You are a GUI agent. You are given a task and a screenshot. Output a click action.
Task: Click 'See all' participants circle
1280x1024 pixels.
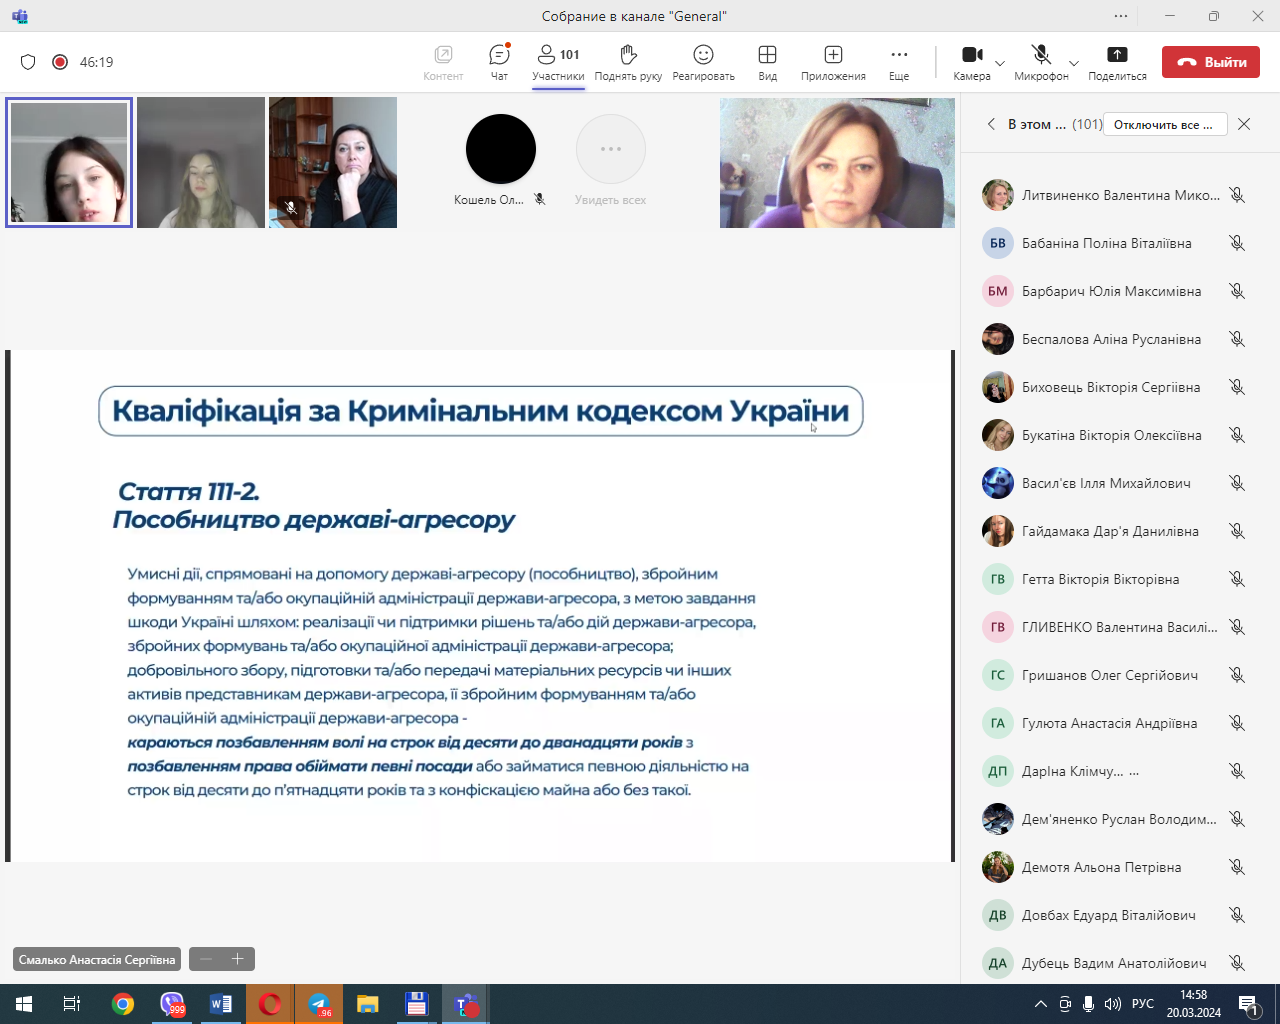[x=610, y=149]
